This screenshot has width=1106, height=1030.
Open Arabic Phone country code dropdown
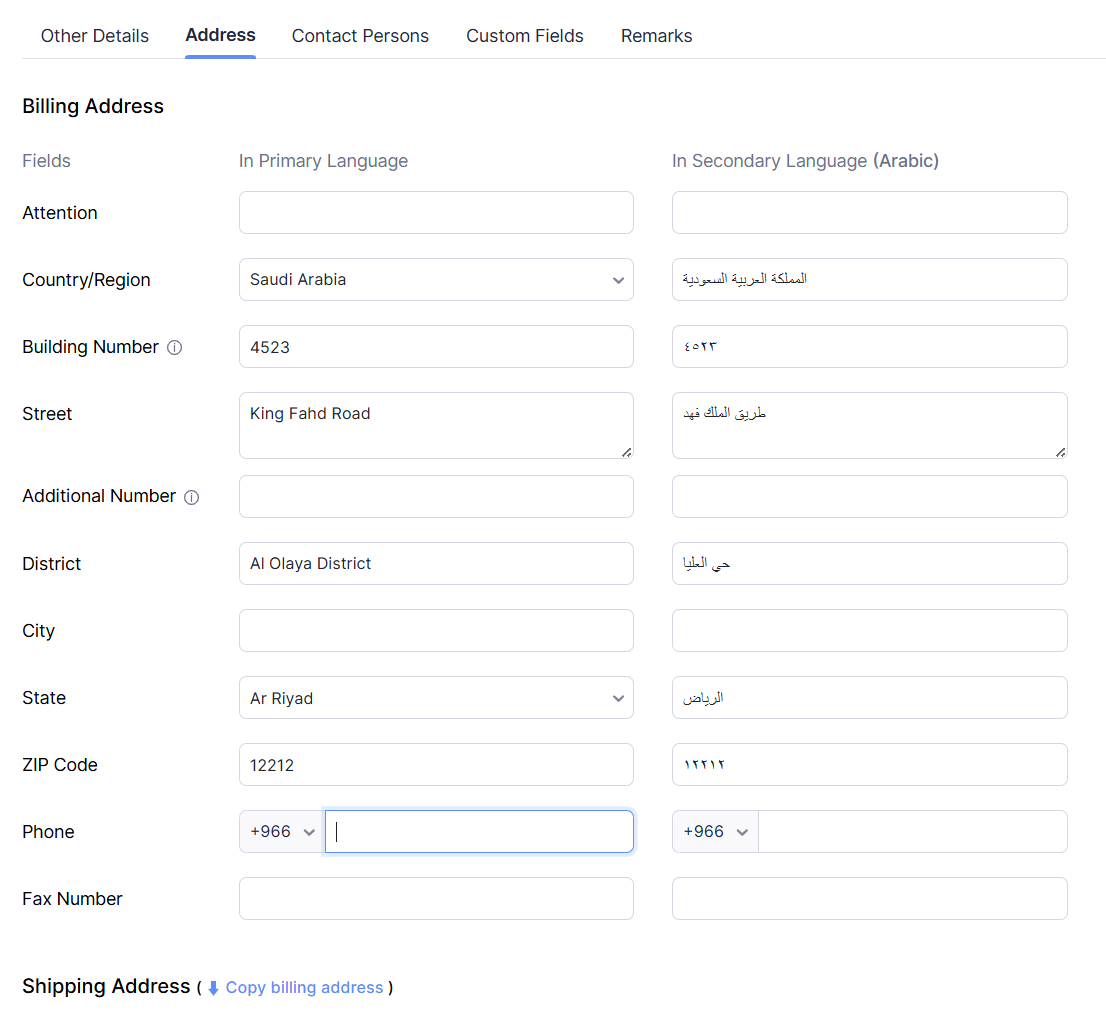(715, 832)
